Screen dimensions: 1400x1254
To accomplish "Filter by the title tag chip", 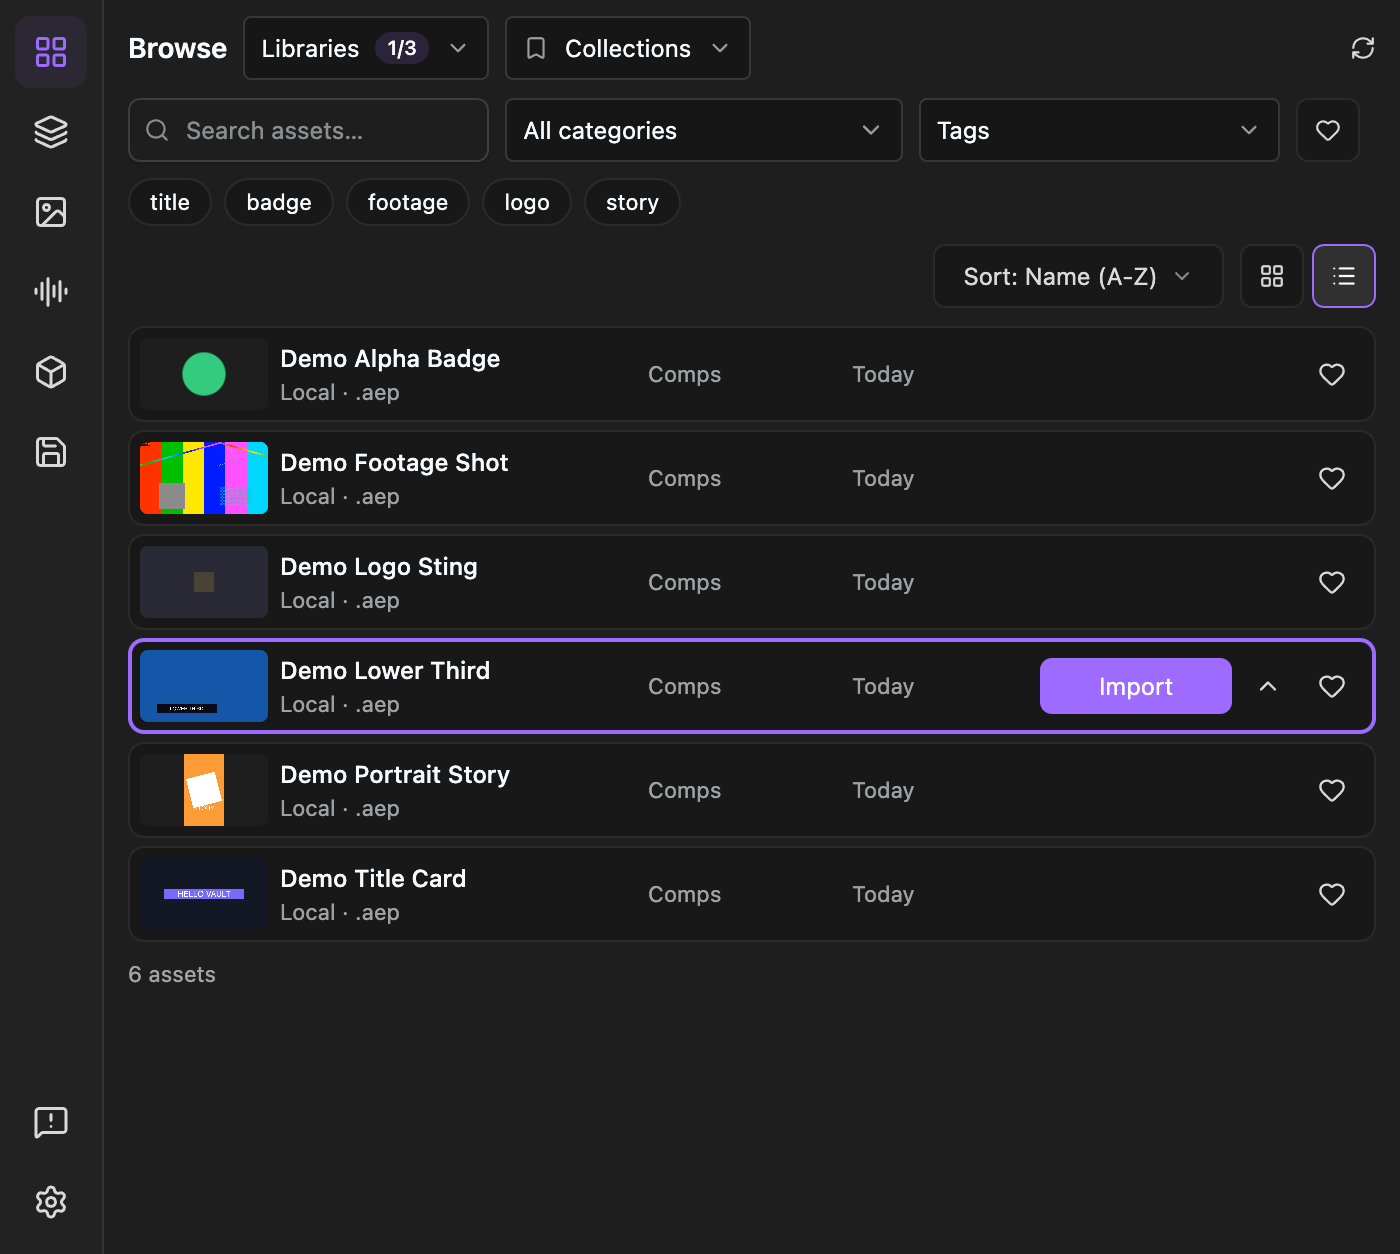I will point(170,202).
